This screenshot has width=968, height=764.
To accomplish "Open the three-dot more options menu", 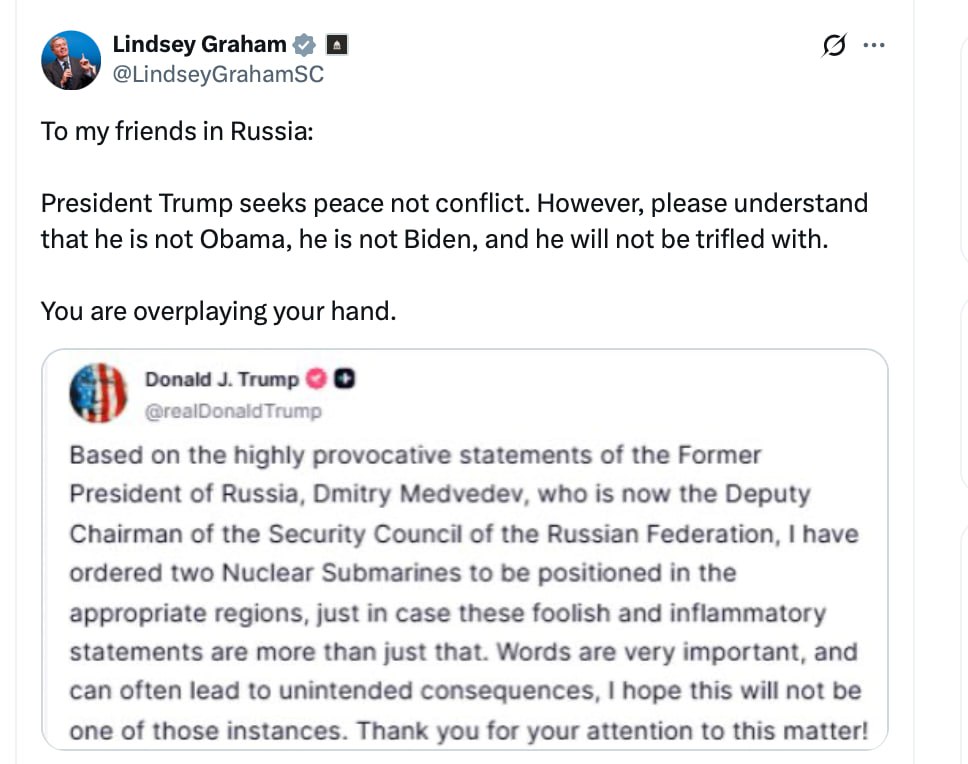I will [874, 46].
